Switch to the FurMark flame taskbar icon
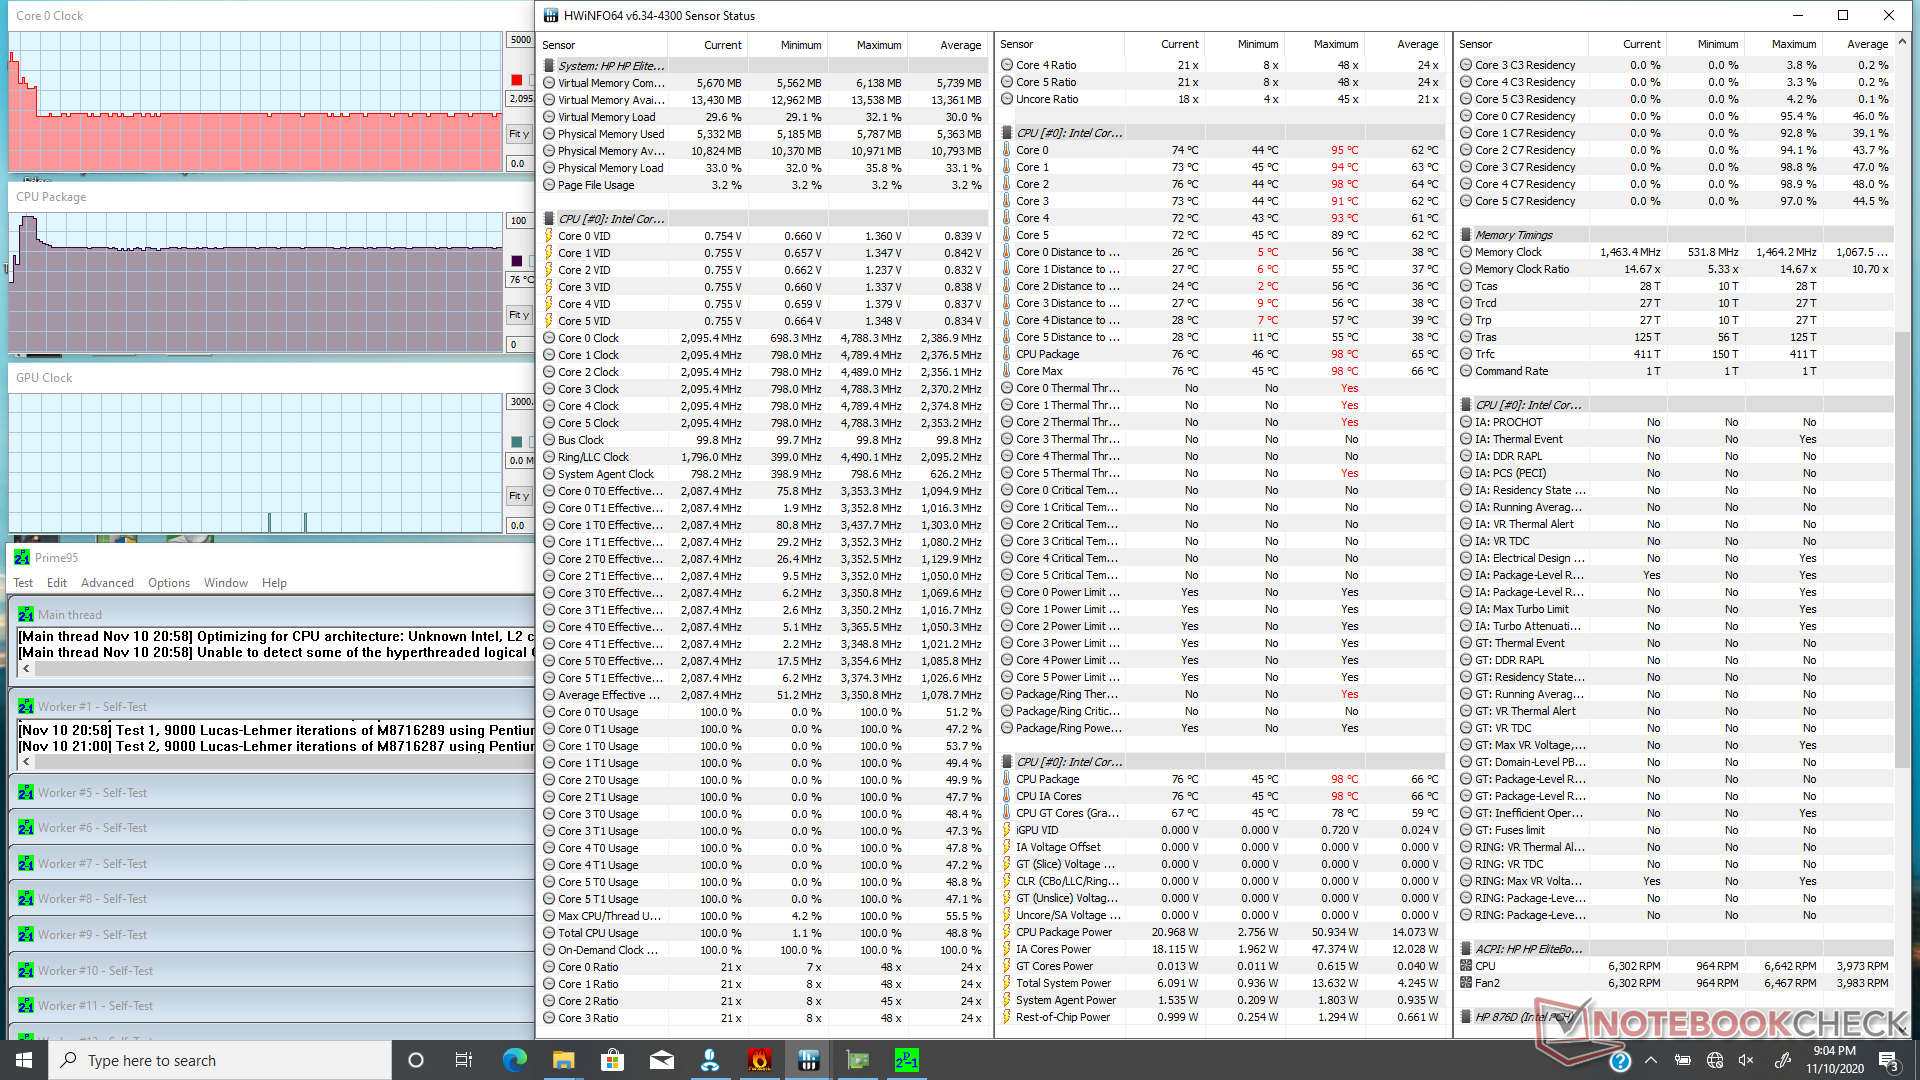Screen dimensions: 1920x1080 pos(760,1060)
